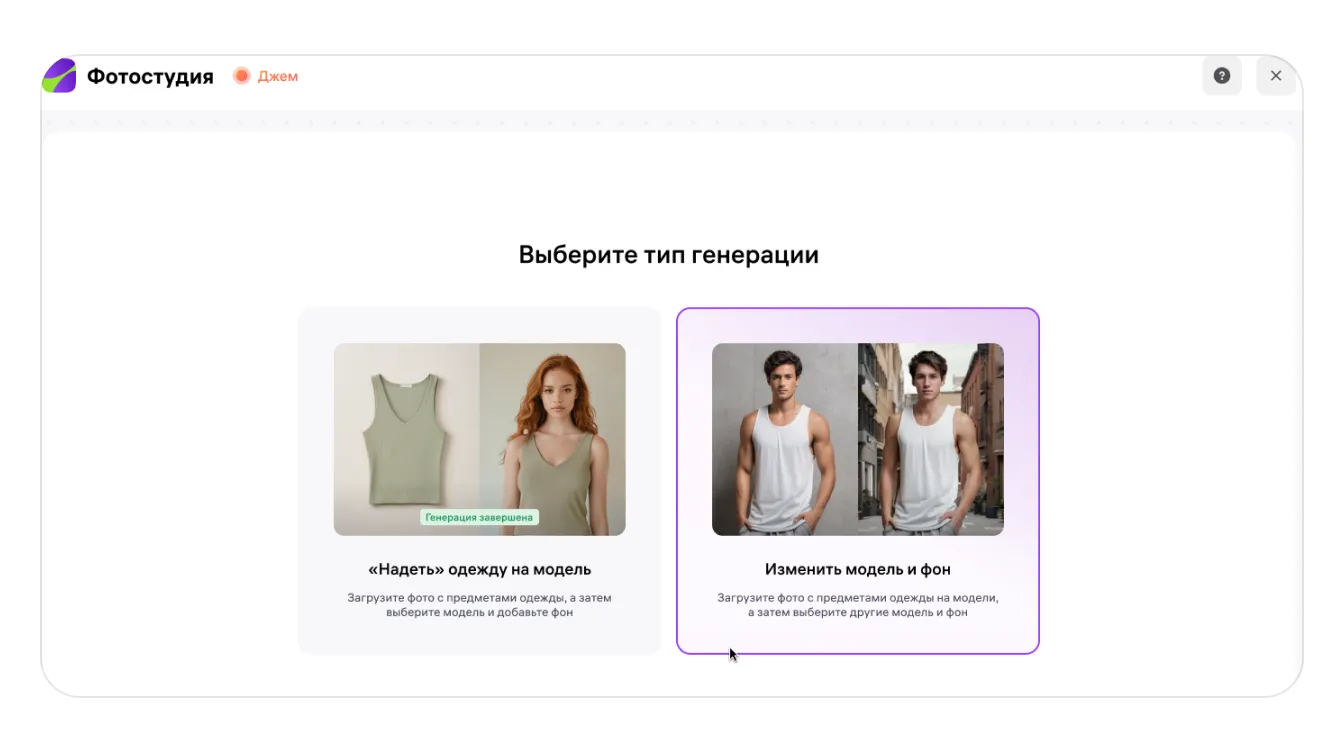Click the Фотостудия title text
The width and height of the screenshot is (1344, 752).
150,76
